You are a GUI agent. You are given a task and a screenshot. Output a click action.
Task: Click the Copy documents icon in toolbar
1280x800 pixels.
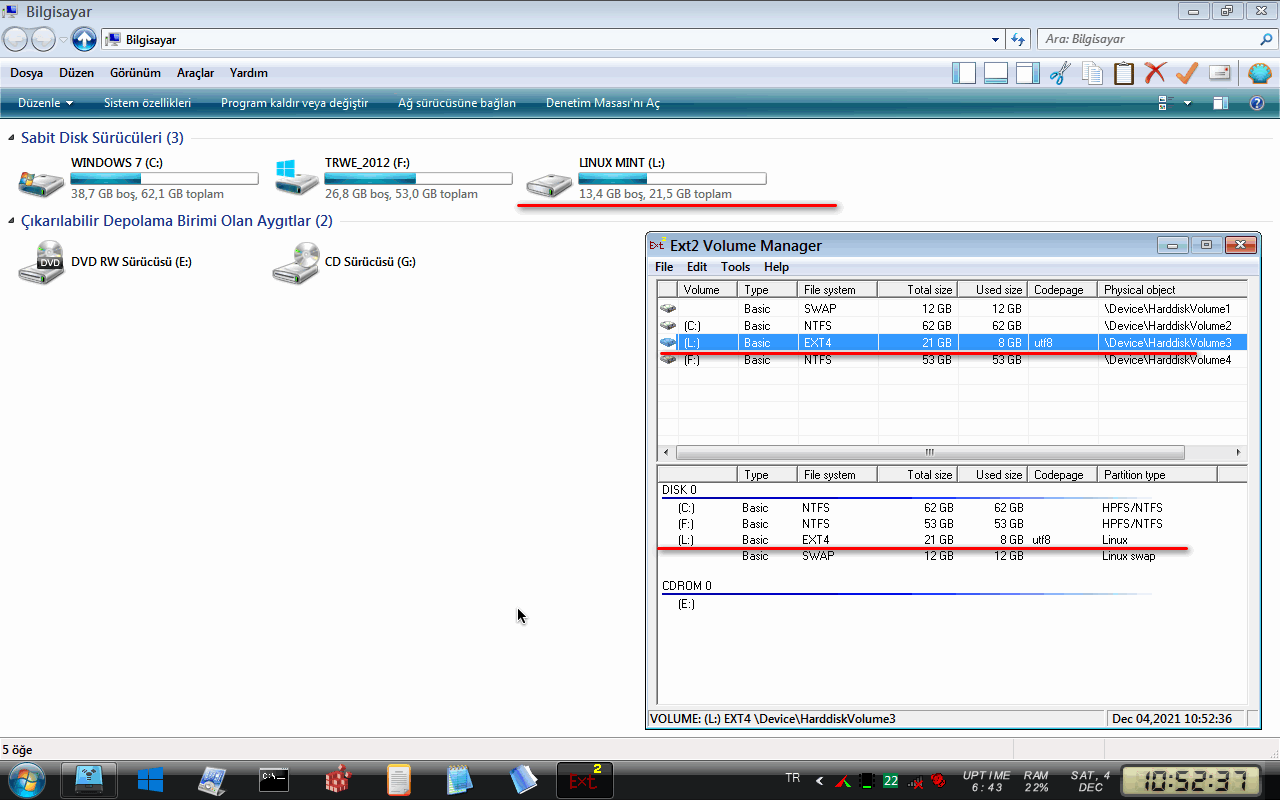coord(1092,73)
